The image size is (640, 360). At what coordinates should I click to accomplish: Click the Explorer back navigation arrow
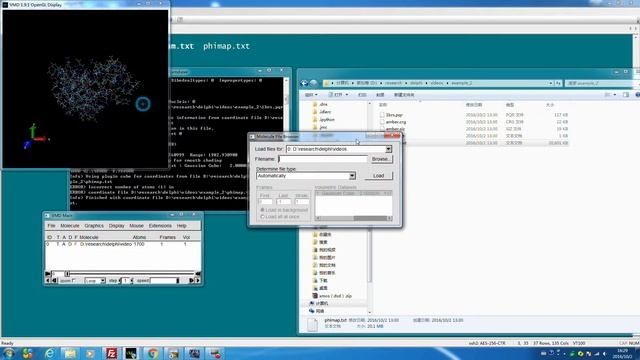click(x=304, y=83)
